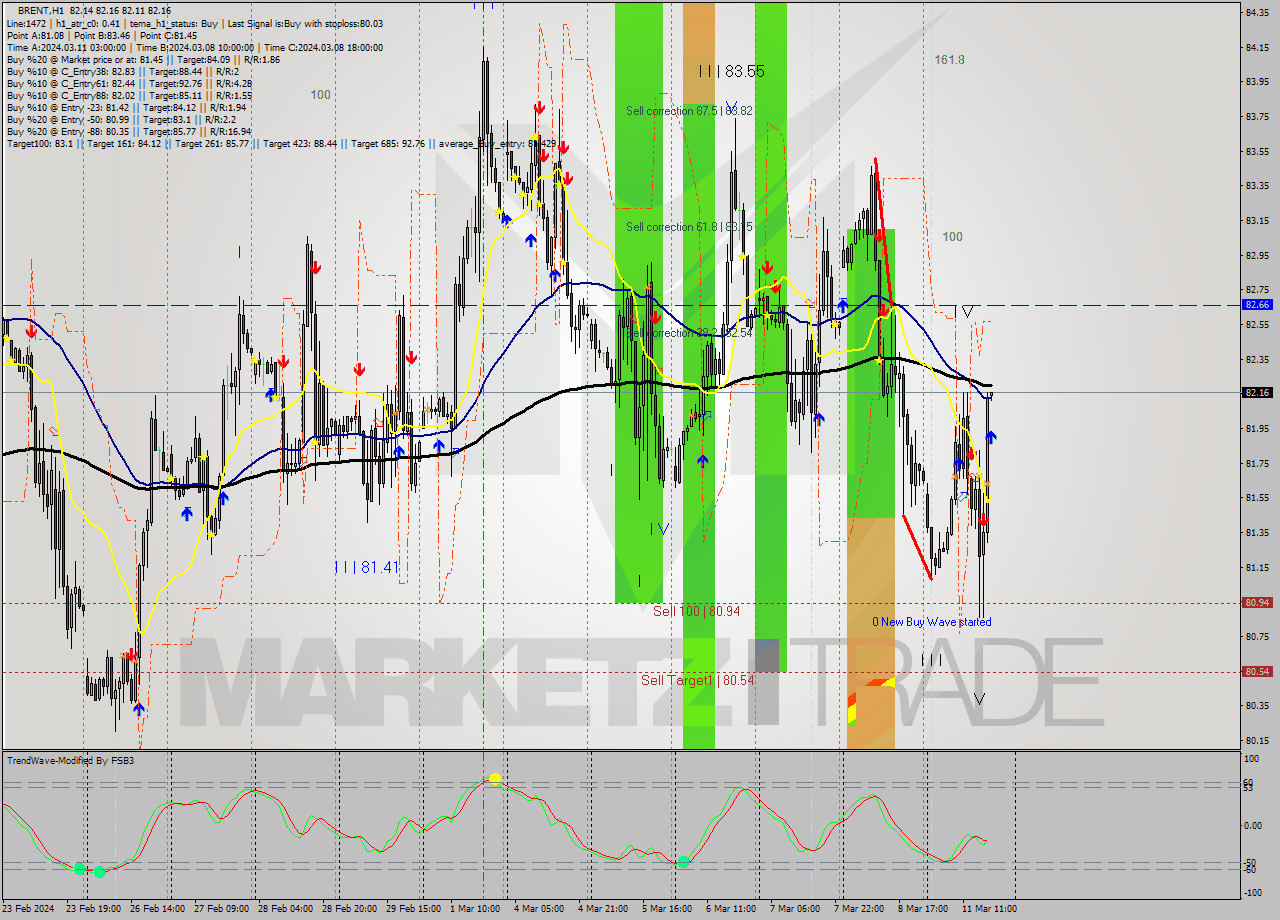
Task: Select the 'III 83.55' wave label
Action: [732, 72]
